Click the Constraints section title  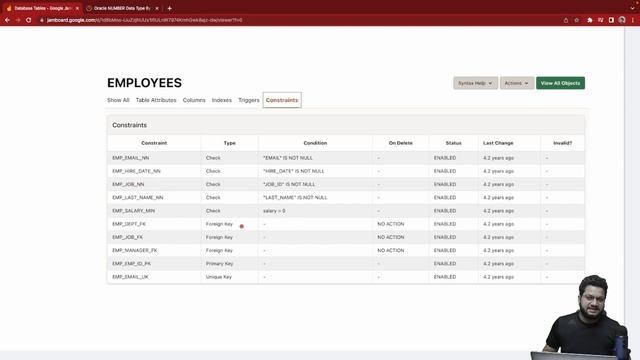(x=129, y=125)
